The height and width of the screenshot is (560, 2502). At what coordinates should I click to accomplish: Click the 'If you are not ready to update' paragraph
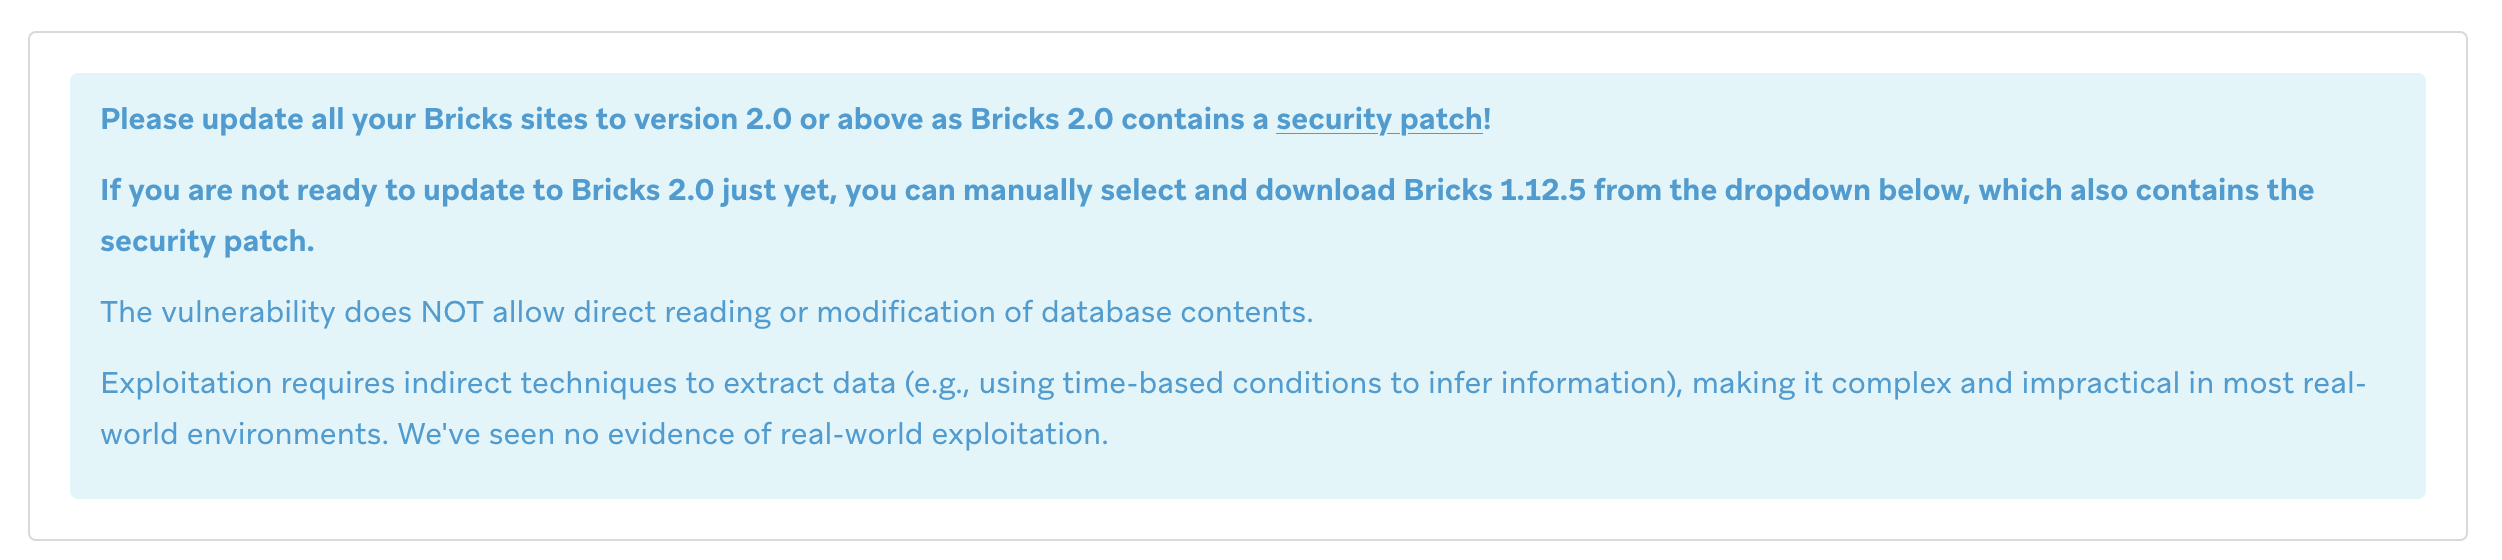click(x=1207, y=215)
